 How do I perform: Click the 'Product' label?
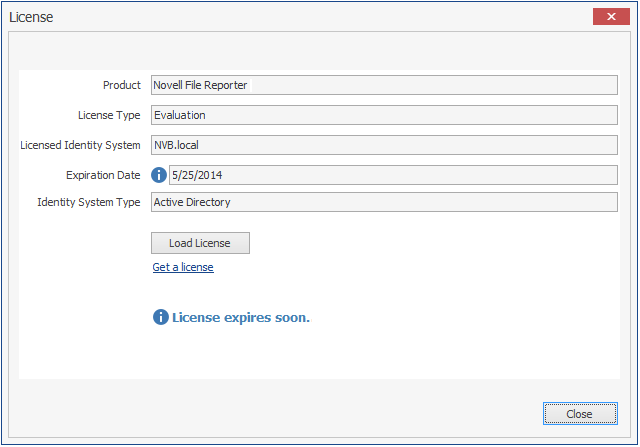(x=122, y=86)
